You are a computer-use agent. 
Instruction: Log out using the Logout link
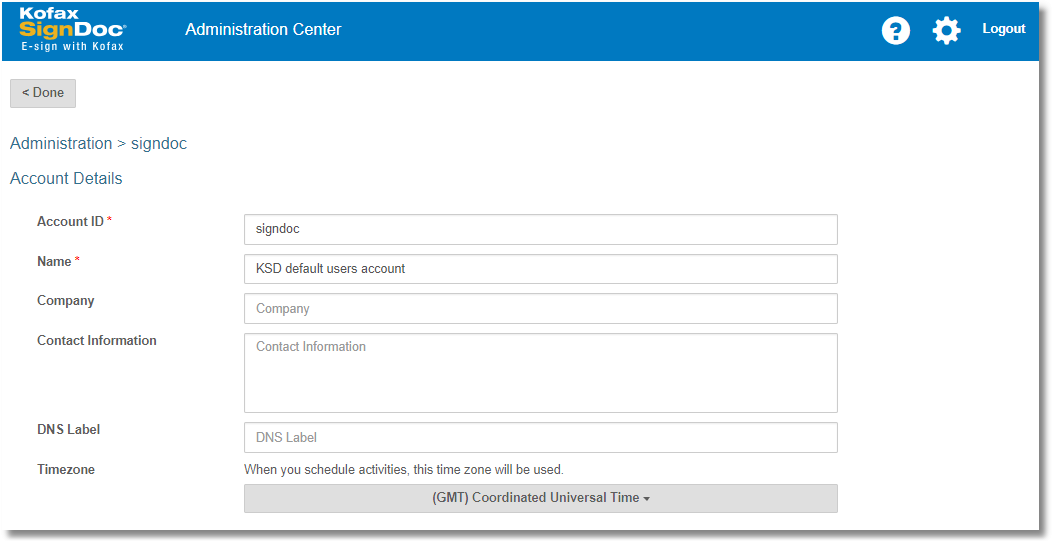pos(1003,29)
